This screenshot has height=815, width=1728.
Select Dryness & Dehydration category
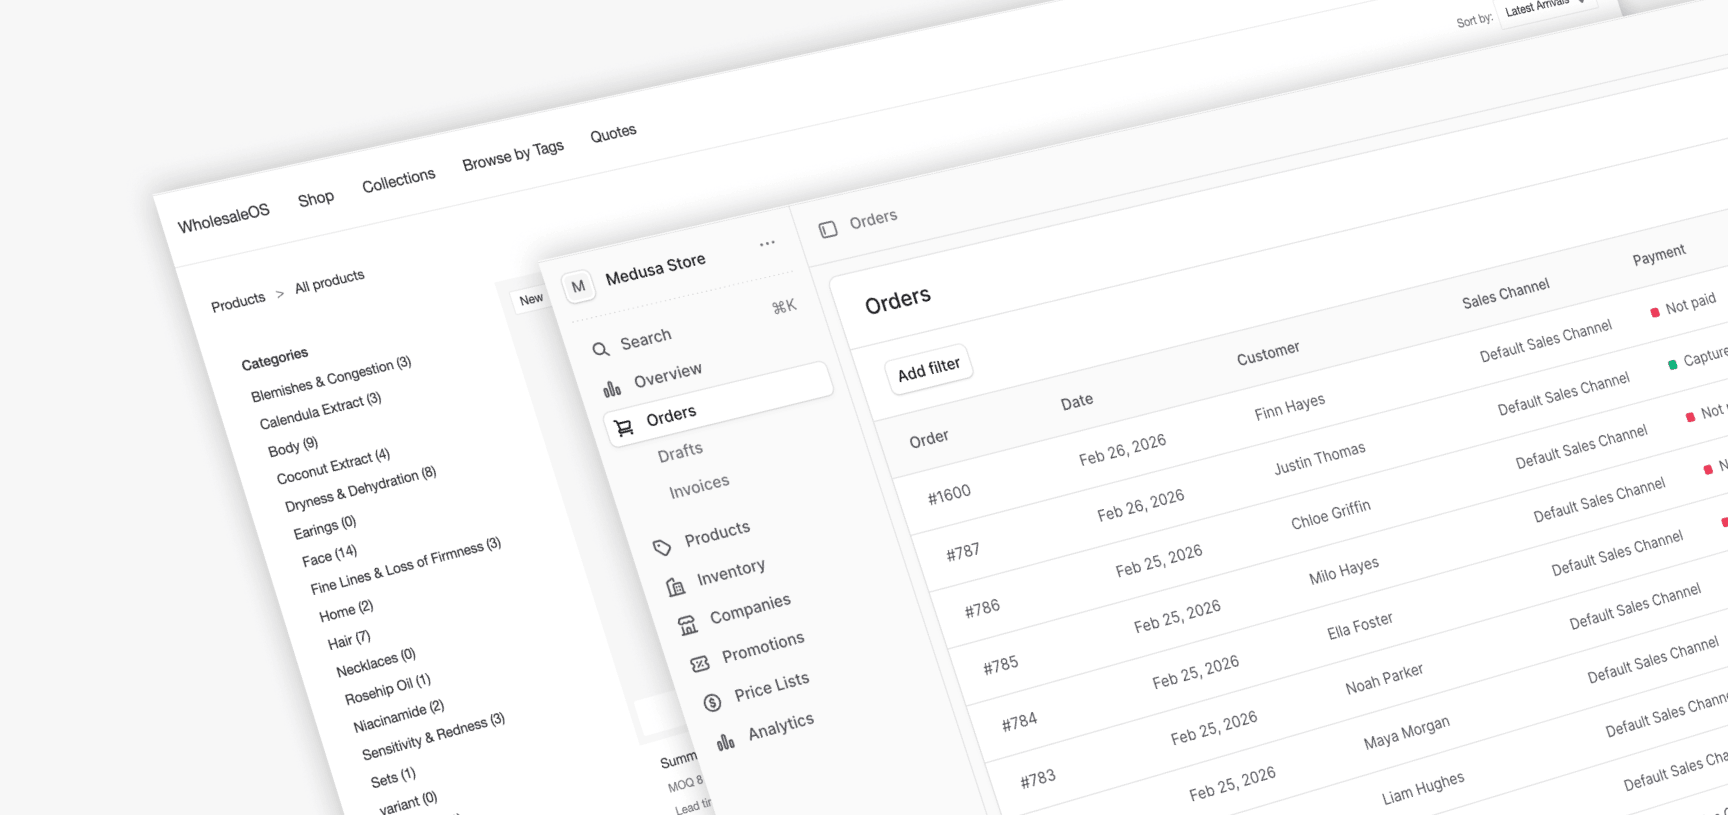pyautogui.click(x=360, y=490)
